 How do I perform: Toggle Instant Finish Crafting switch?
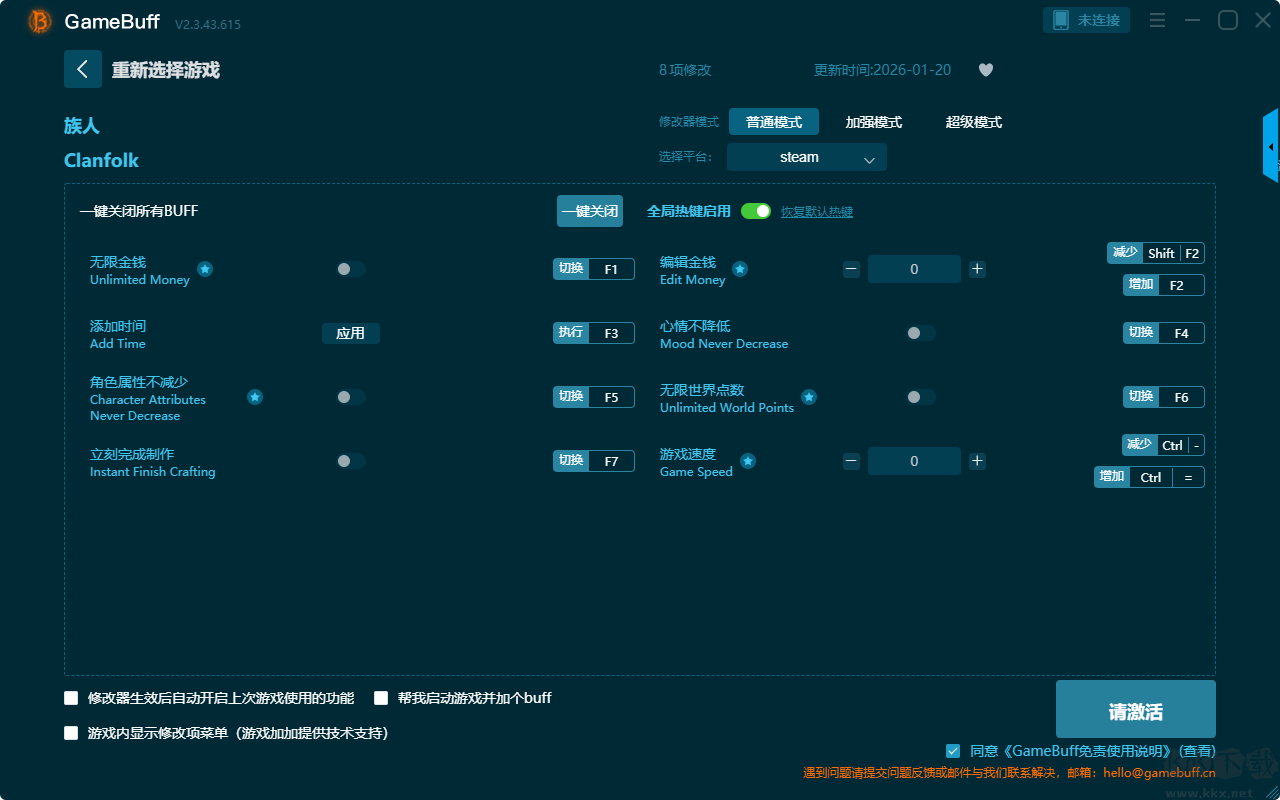click(351, 461)
